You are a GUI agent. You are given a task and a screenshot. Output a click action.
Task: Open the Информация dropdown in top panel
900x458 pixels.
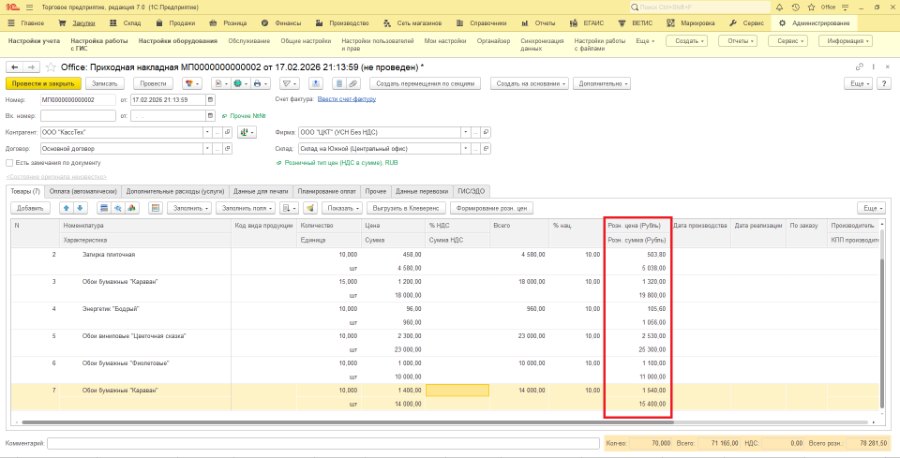tap(845, 41)
